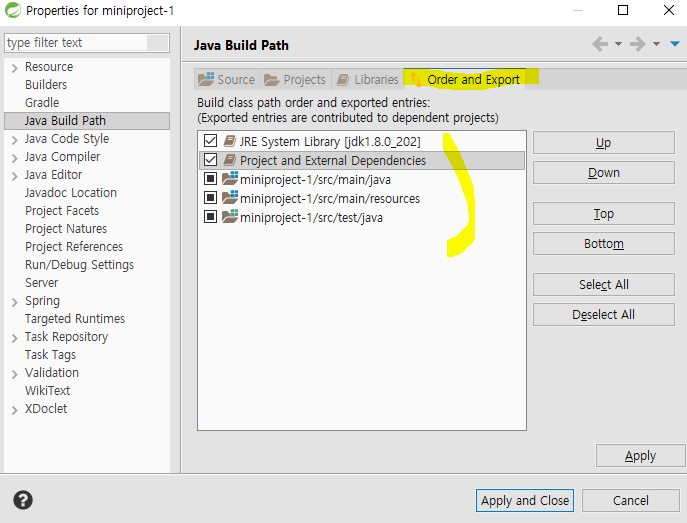Click the Projects tab folder icon
The height and width of the screenshot is (523, 687).
272,80
